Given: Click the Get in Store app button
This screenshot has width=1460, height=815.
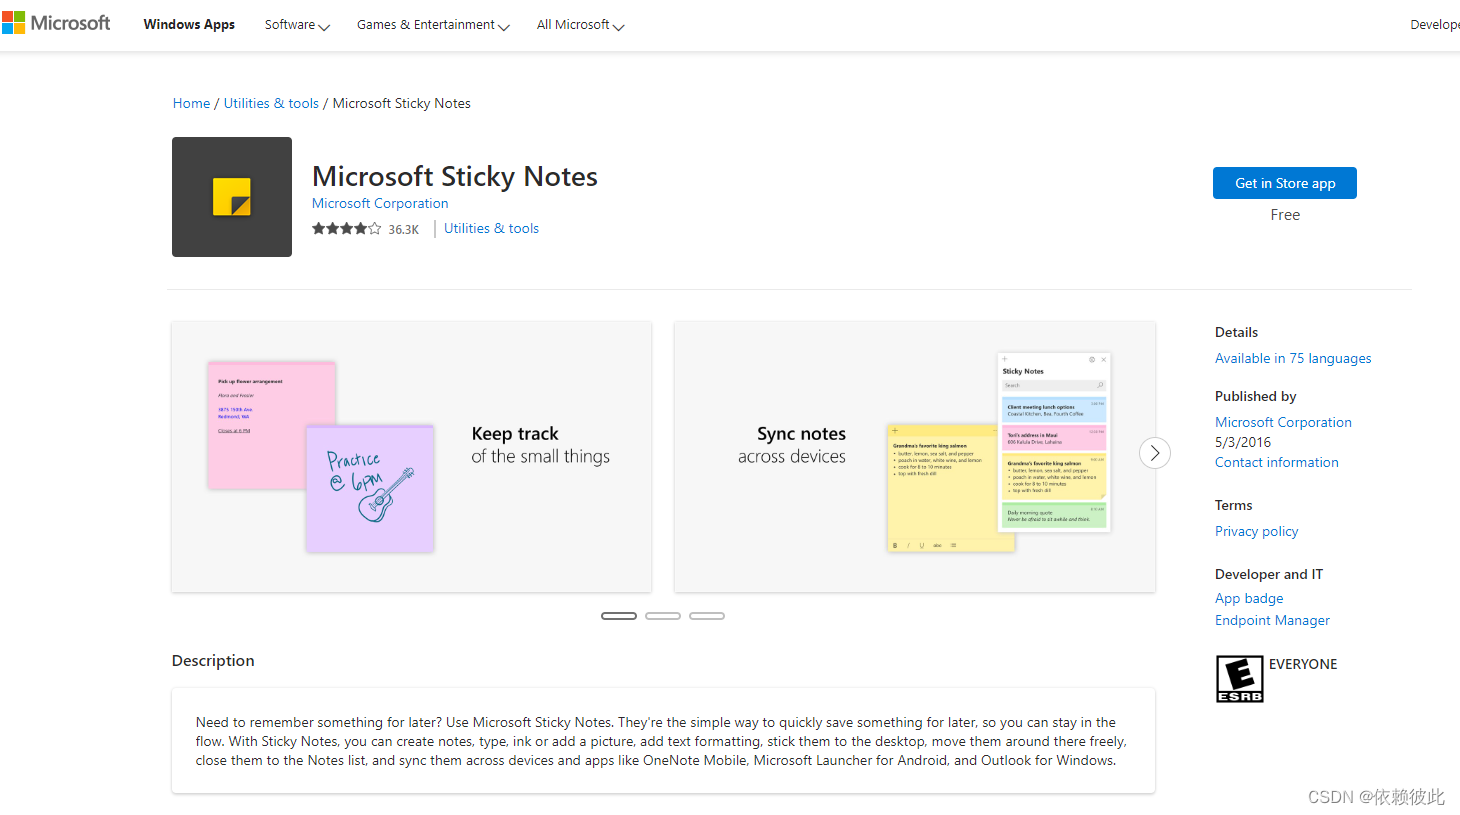Looking at the screenshot, I should point(1284,183).
